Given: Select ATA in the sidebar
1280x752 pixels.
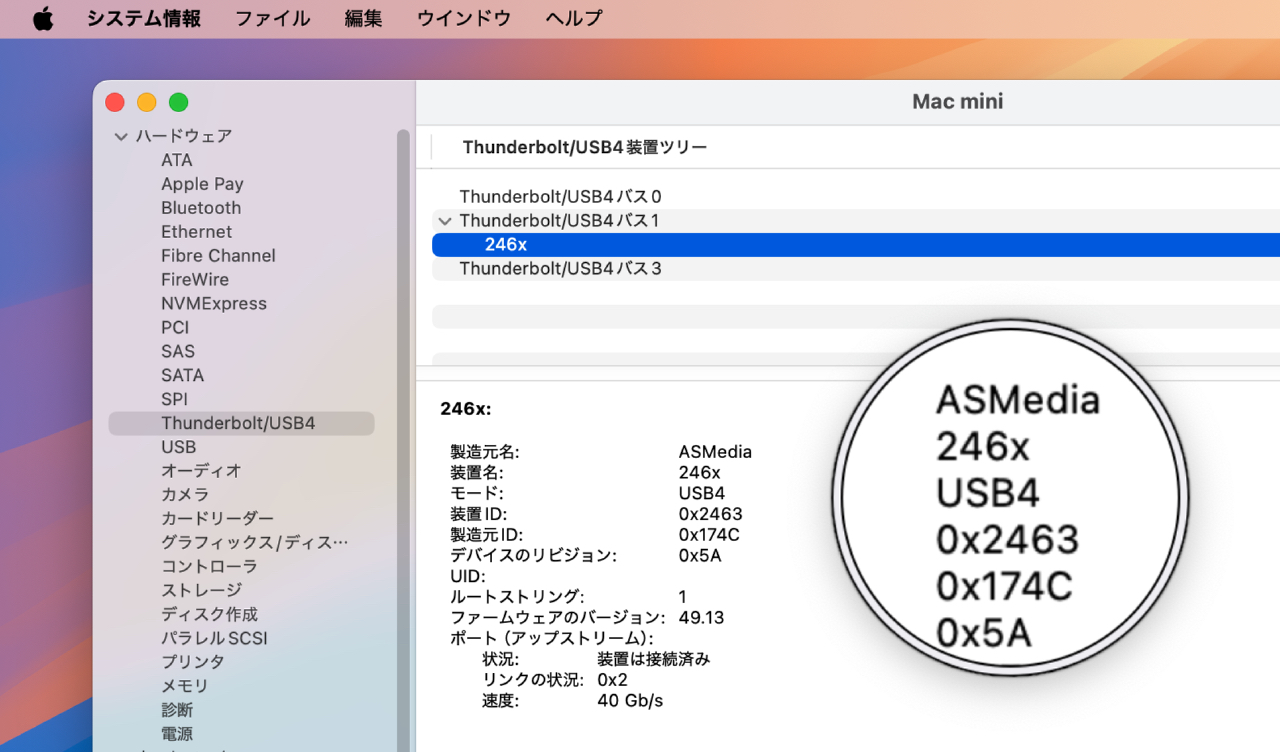Looking at the screenshot, I should (x=177, y=160).
